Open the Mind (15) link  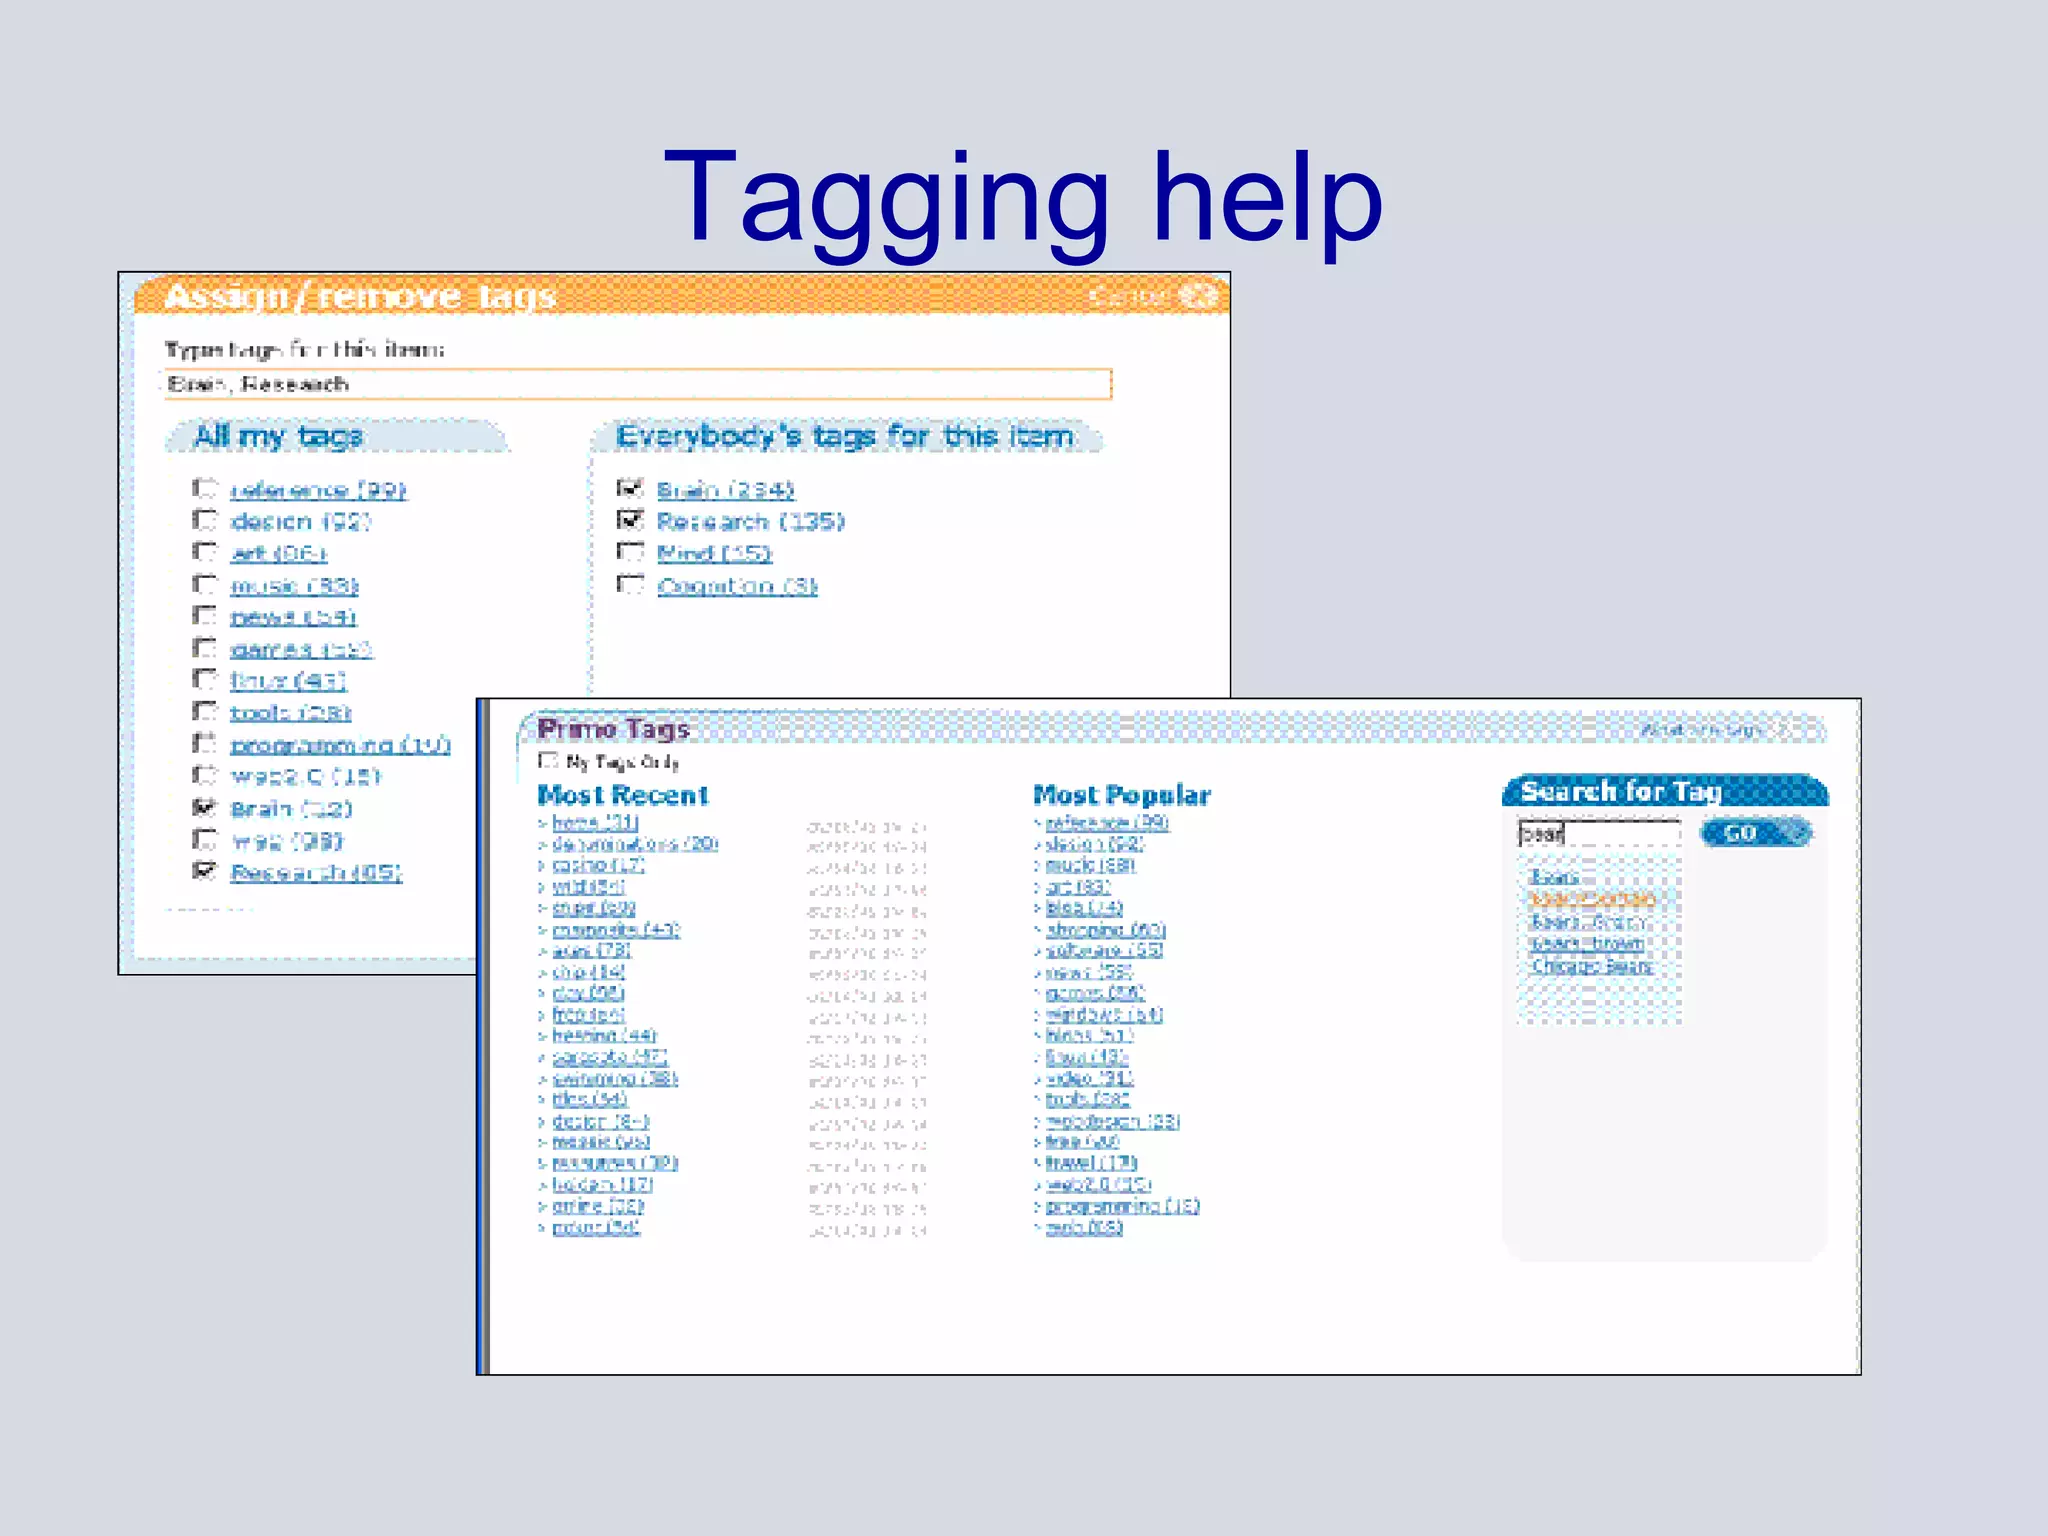tap(714, 553)
